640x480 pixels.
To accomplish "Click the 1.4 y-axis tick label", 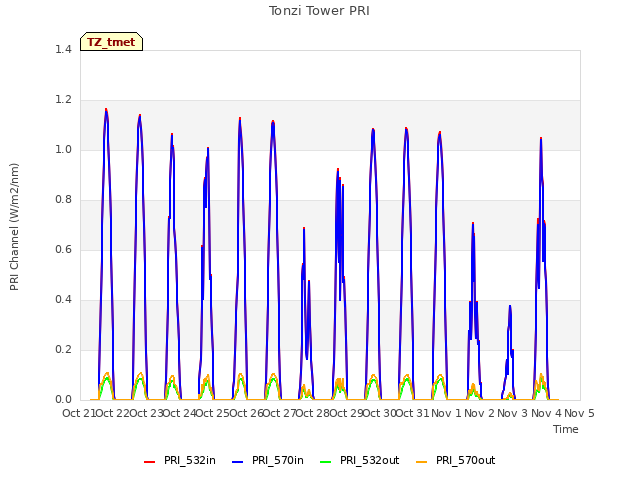I will click(63, 49).
